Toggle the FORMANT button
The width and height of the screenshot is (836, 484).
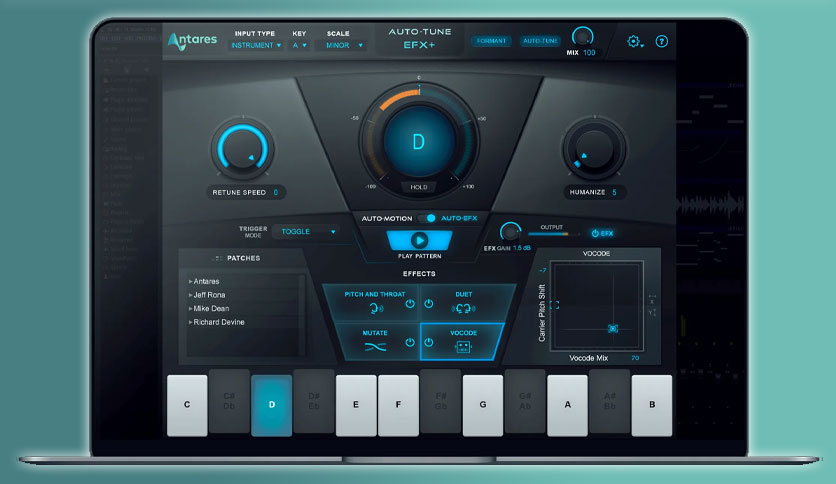491,41
